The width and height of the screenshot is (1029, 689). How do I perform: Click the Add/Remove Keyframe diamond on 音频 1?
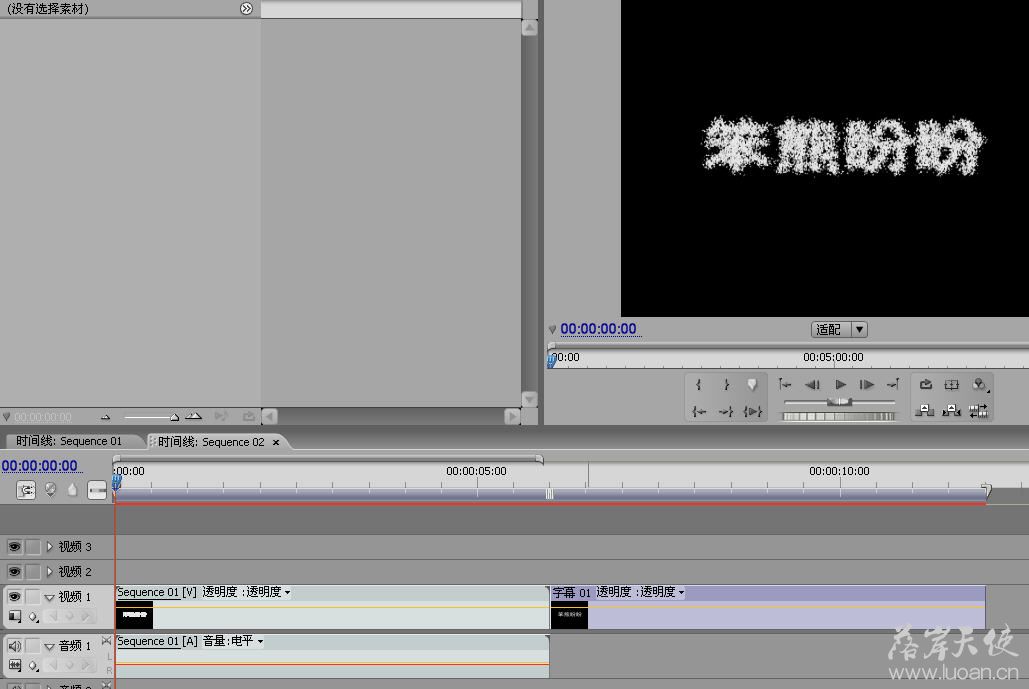click(x=69, y=665)
